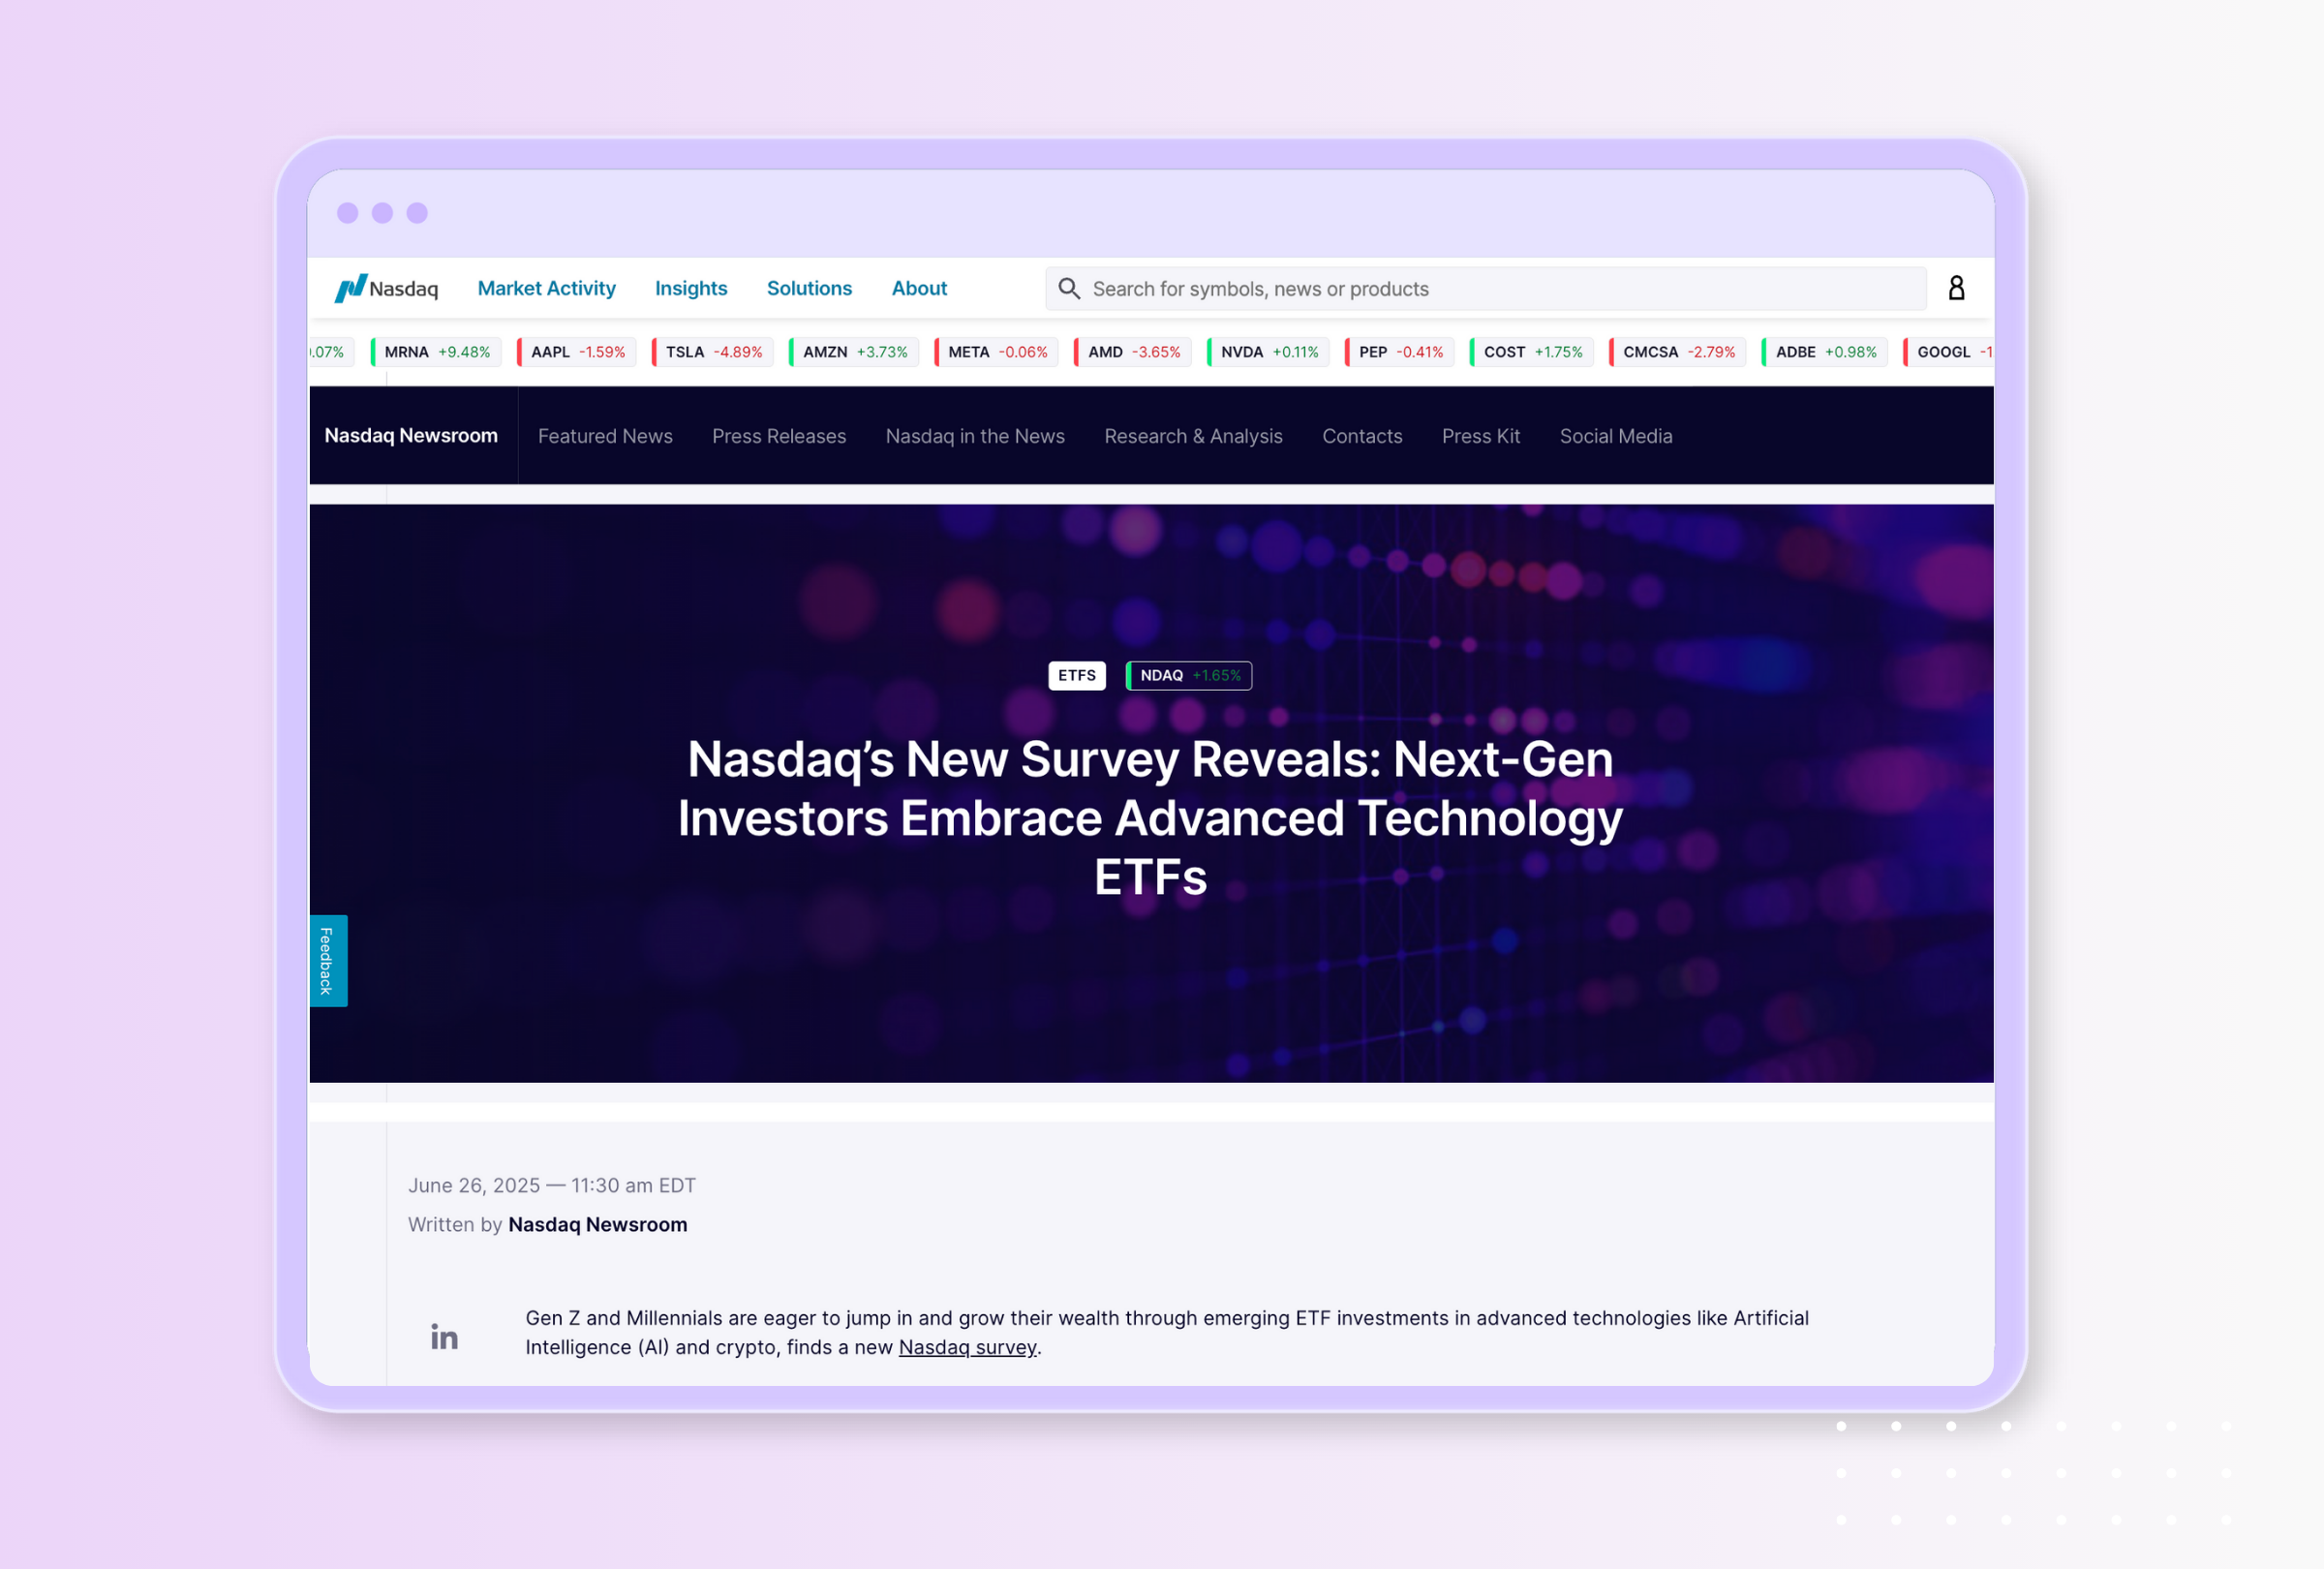Click the Nasdaq Newsroom author link

tap(597, 1224)
